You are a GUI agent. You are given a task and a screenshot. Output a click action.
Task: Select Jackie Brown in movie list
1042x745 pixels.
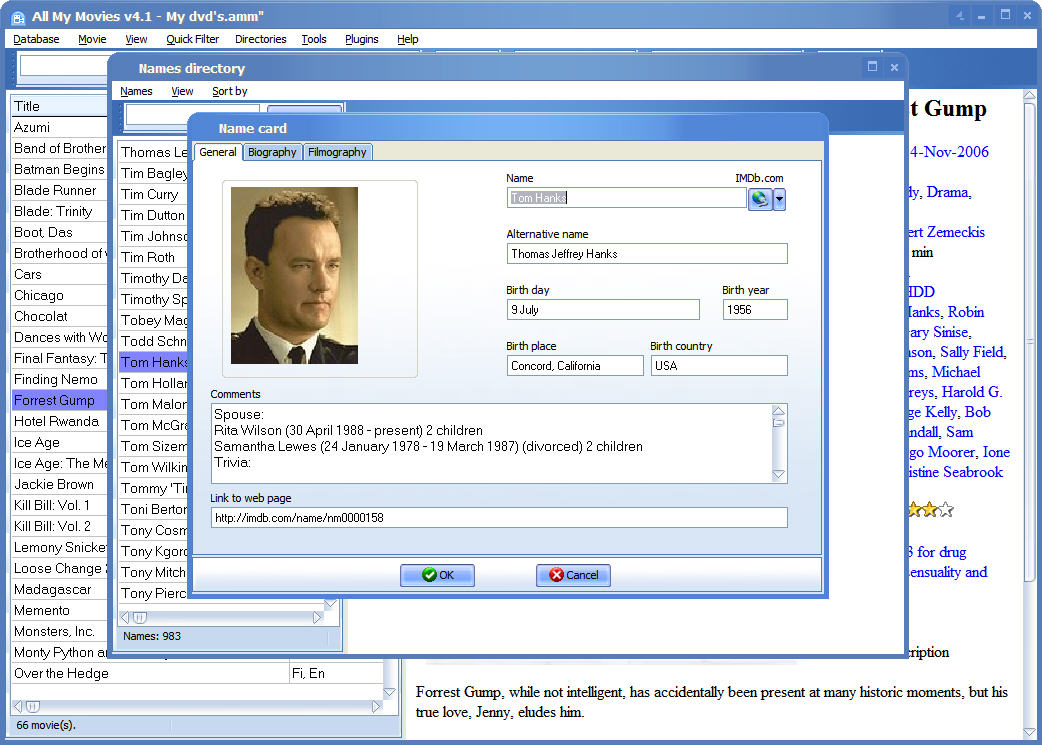coord(59,484)
